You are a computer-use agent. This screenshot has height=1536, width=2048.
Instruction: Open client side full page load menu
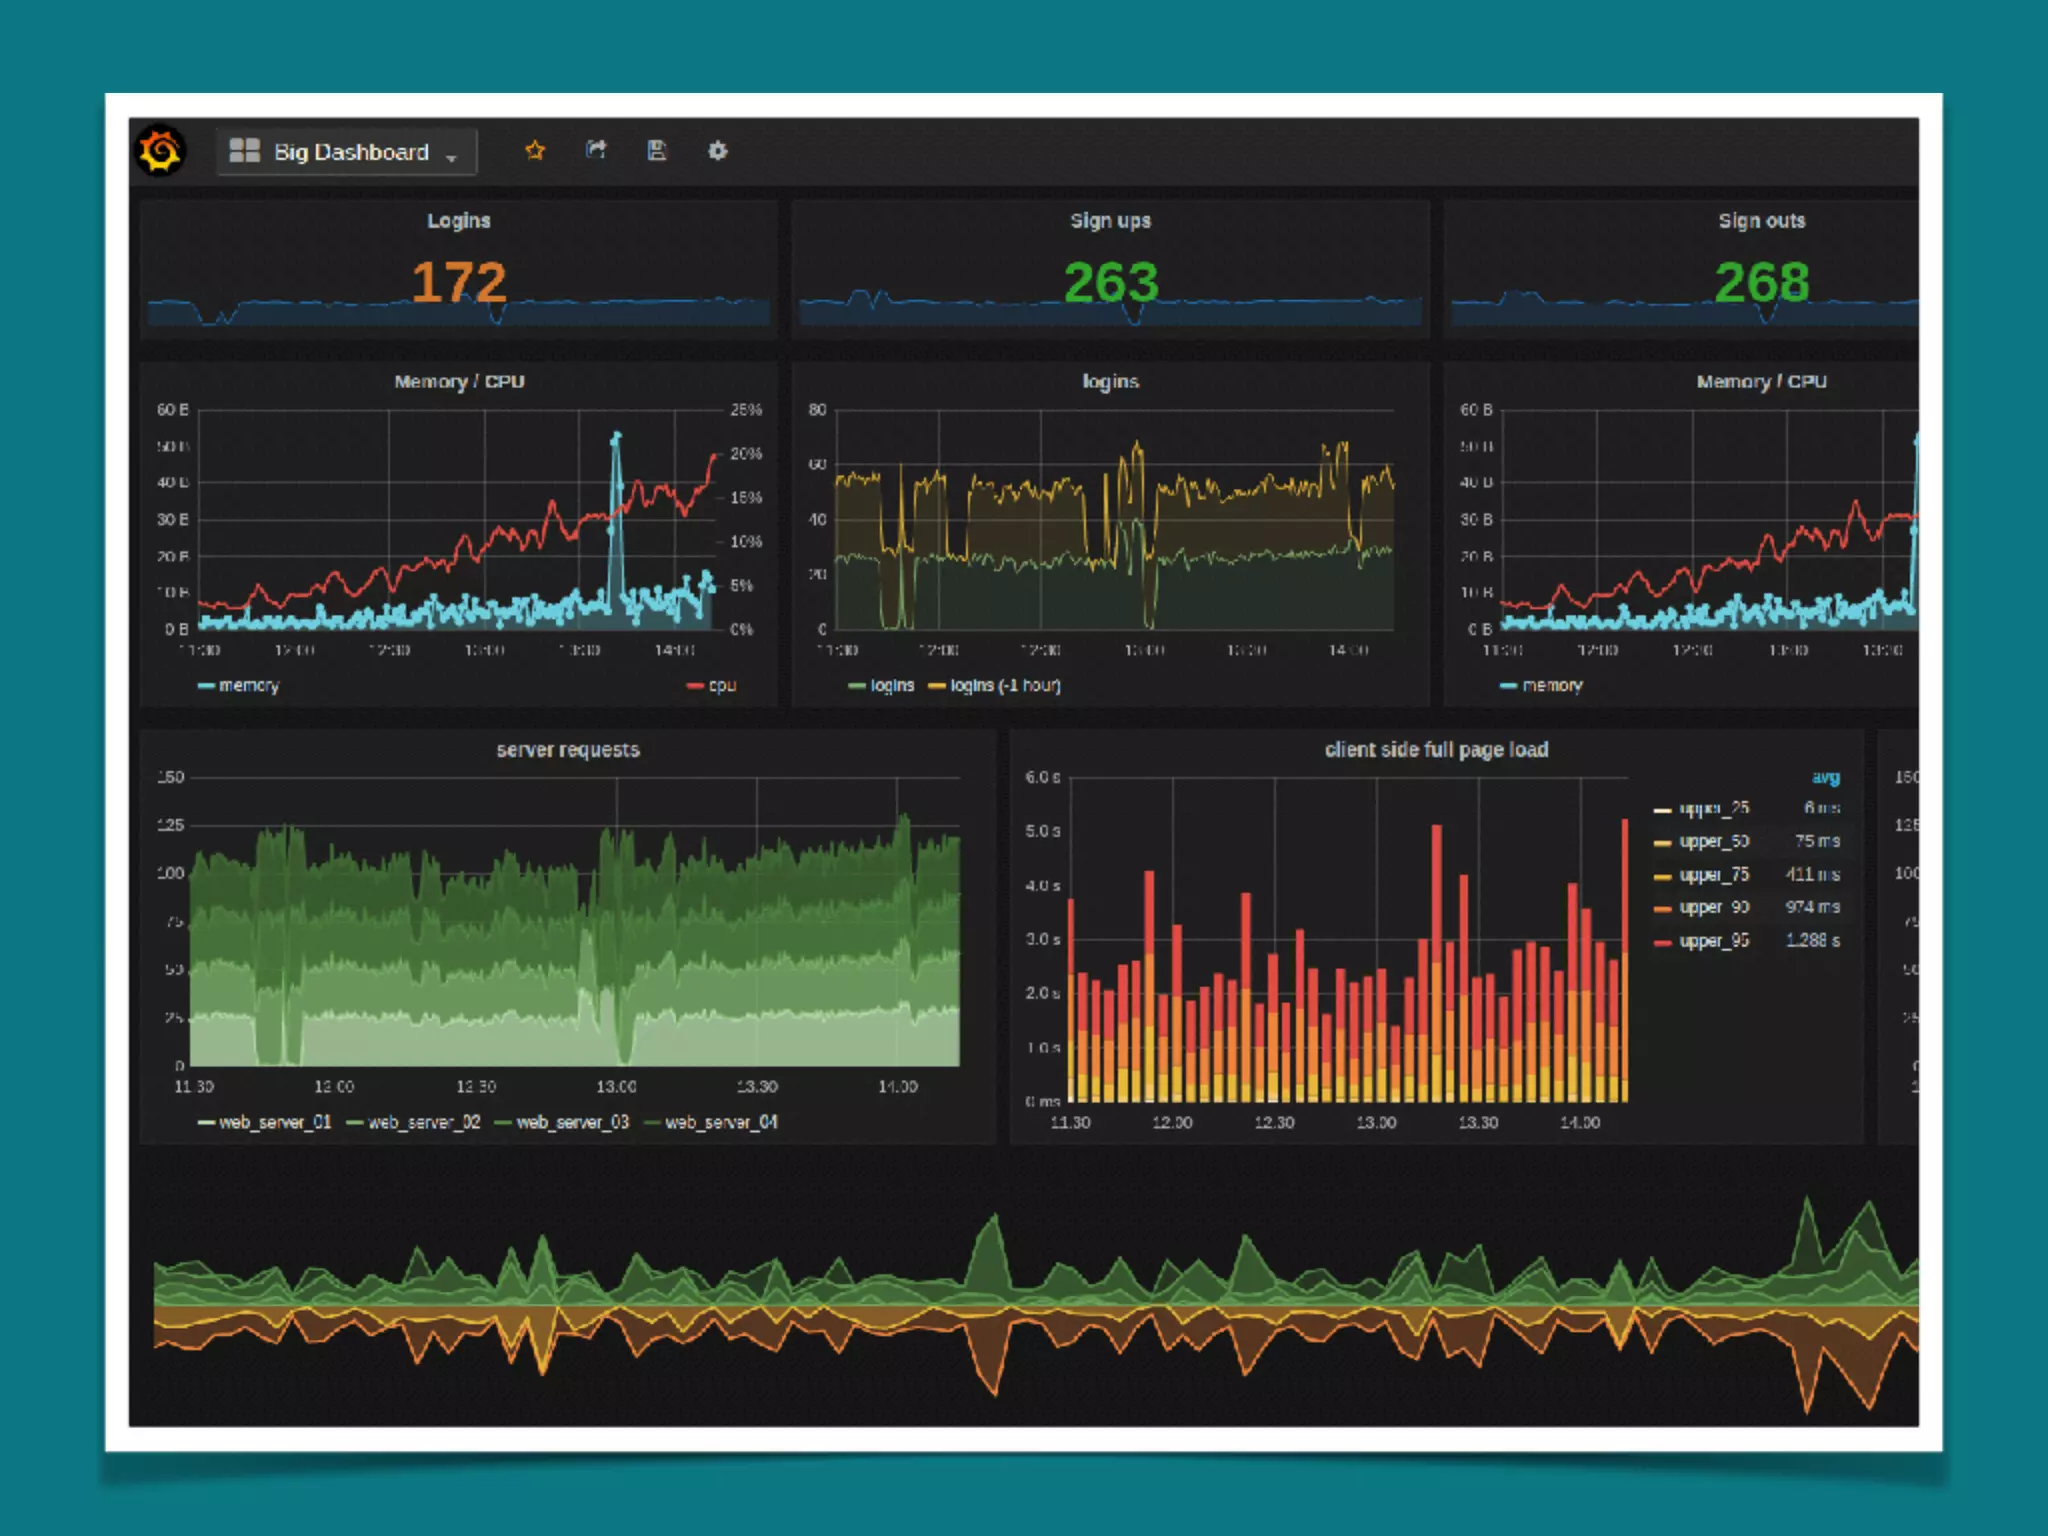(x=1436, y=750)
